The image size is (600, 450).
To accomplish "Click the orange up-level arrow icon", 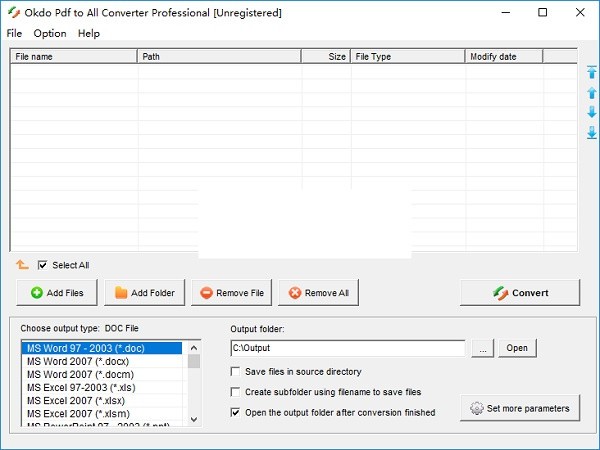I will pos(22,265).
